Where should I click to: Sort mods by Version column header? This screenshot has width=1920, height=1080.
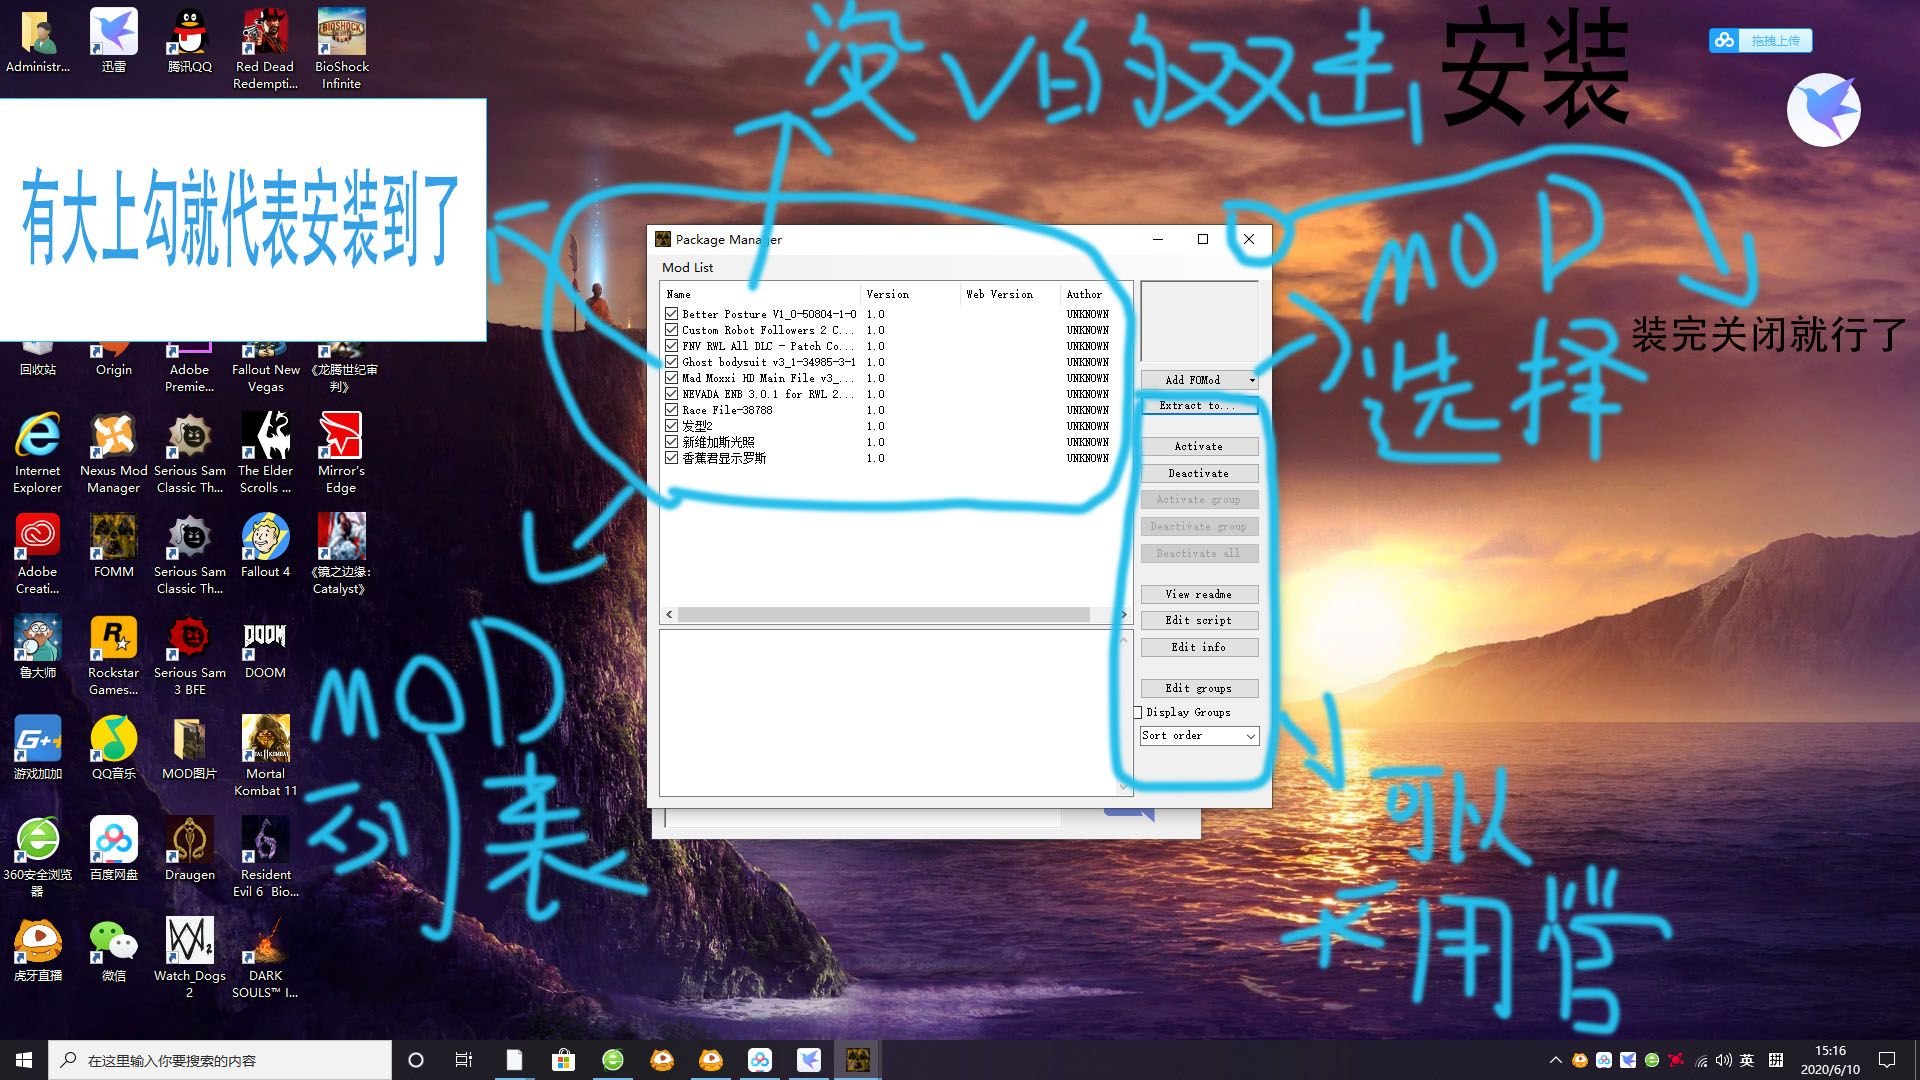(888, 294)
